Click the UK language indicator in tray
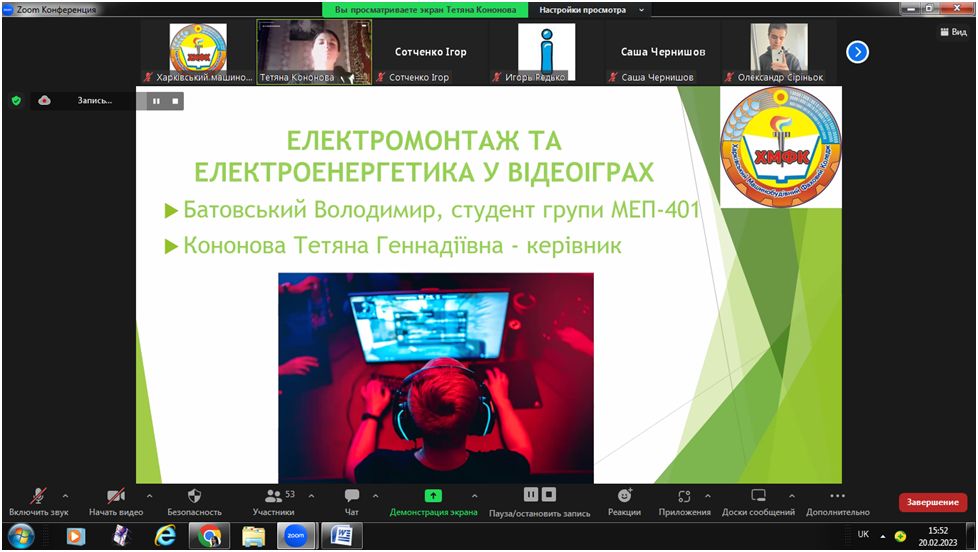 point(863,535)
